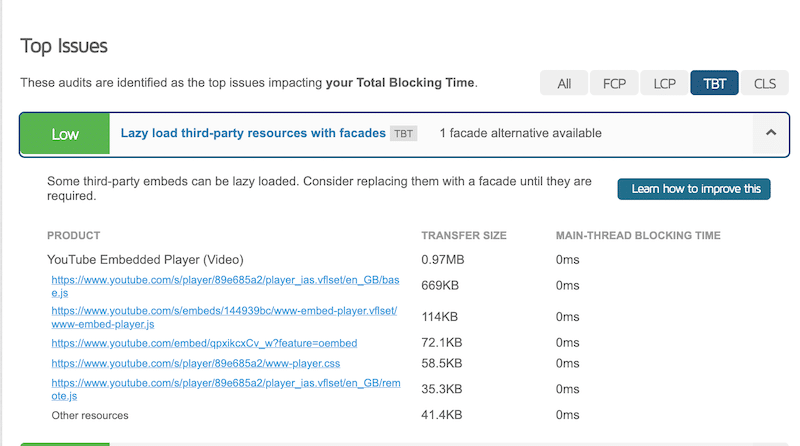The height and width of the screenshot is (446, 800).
Task: Open Lazy load third-party resources audit title
Action: tap(253, 133)
